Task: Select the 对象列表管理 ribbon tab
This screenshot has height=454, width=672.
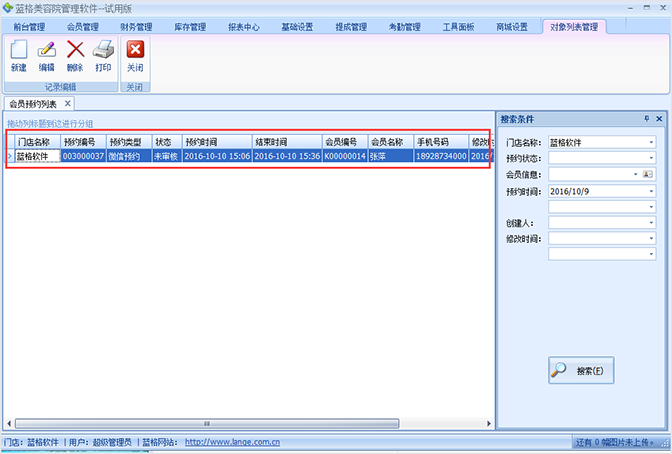Action: [x=574, y=27]
